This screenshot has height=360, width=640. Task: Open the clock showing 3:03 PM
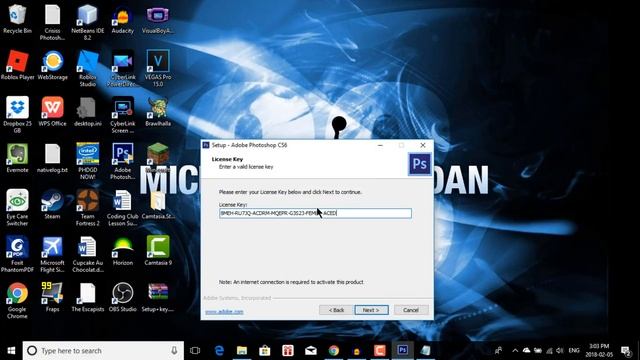coord(599,351)
